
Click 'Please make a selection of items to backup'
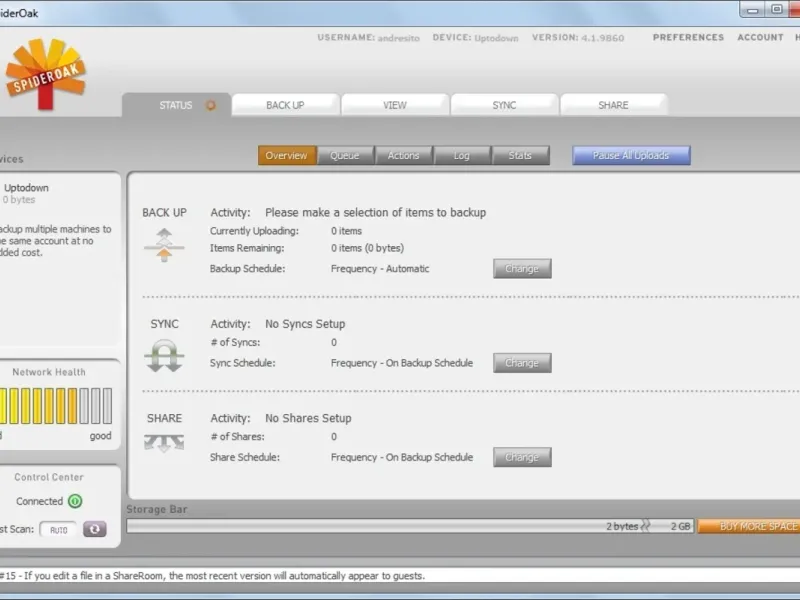click(376, 213)
